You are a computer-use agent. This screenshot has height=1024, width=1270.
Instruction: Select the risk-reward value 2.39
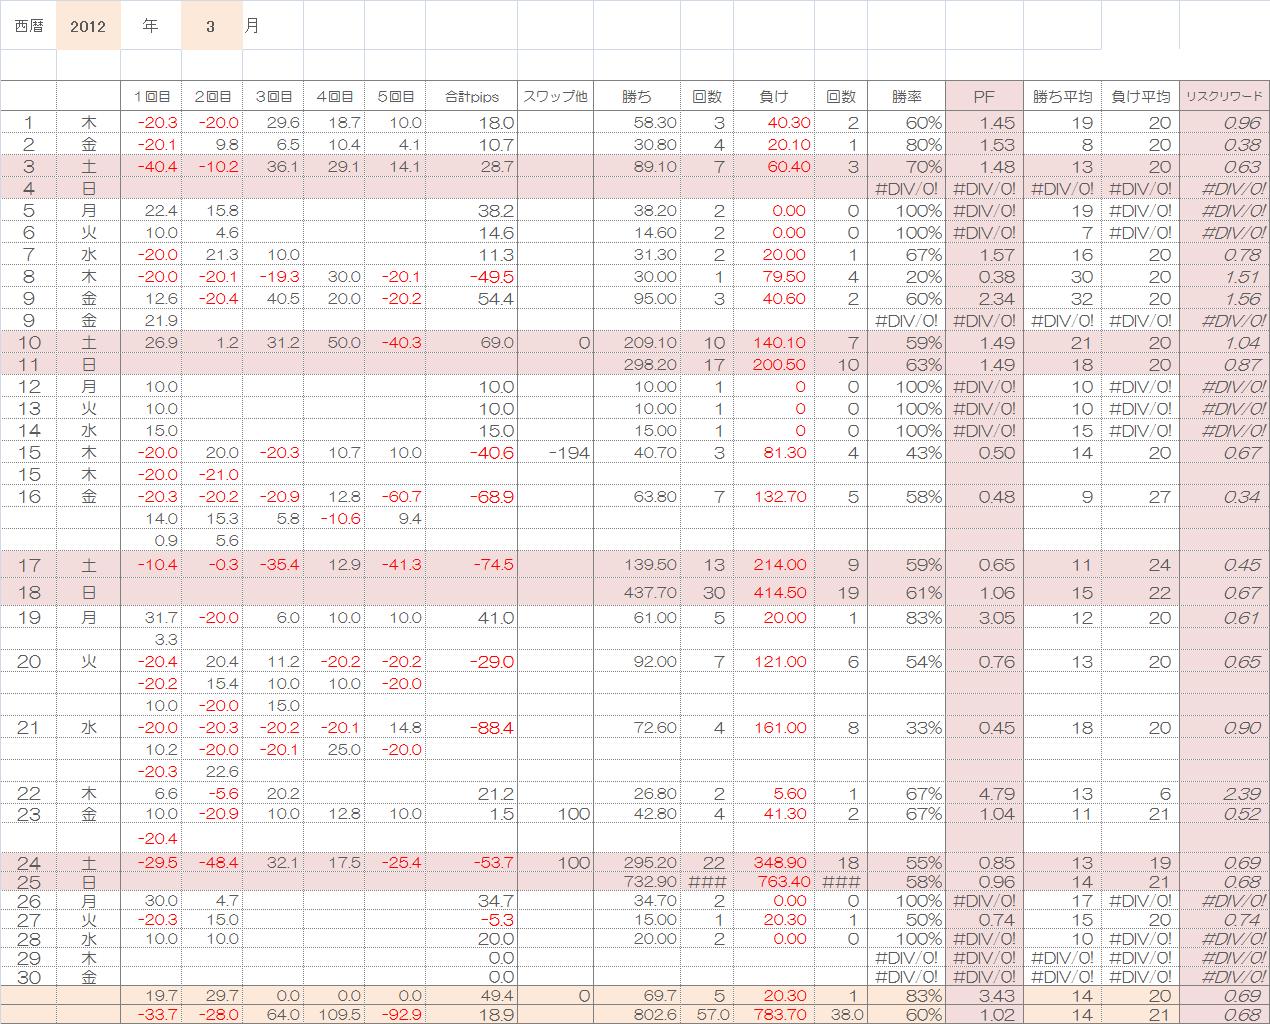[1224, 793]
